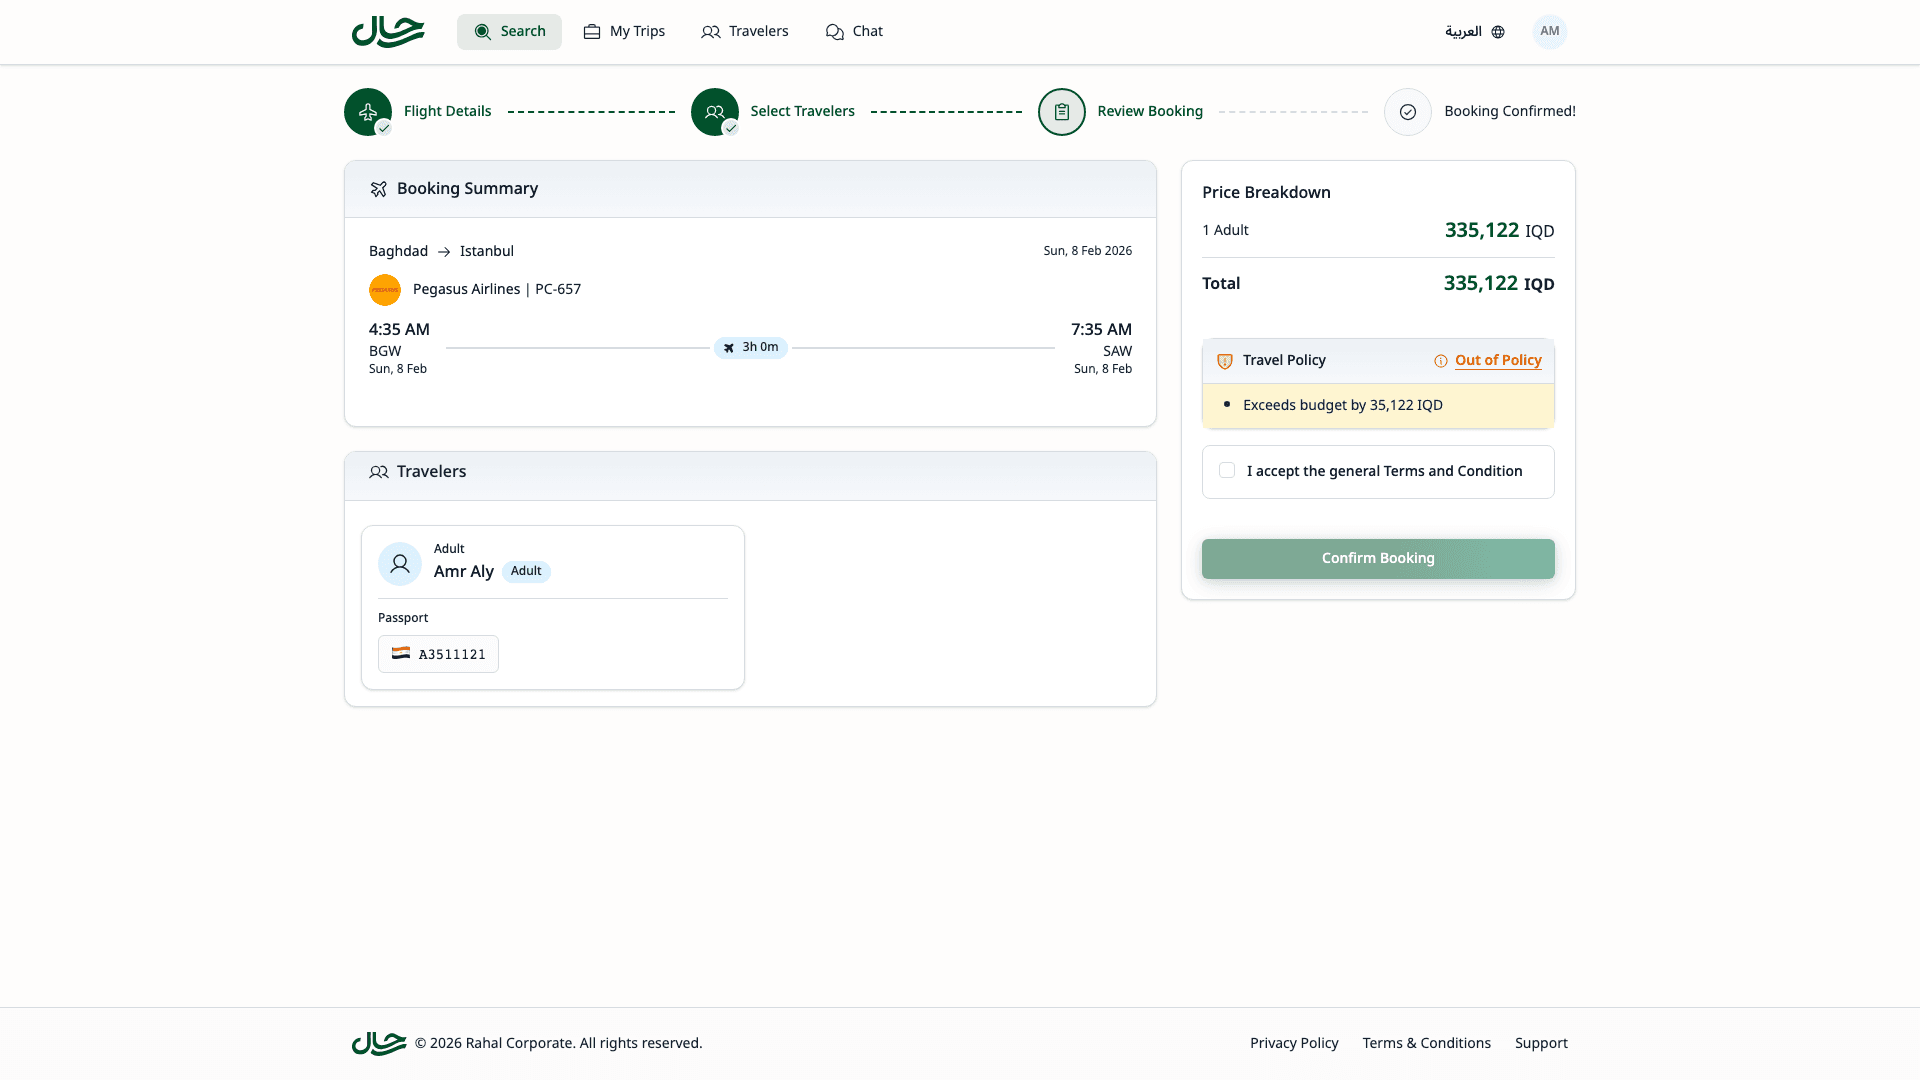1920x1080 pixels.
Task: Open the language globe selector
Action: (x=1497, y=31)
